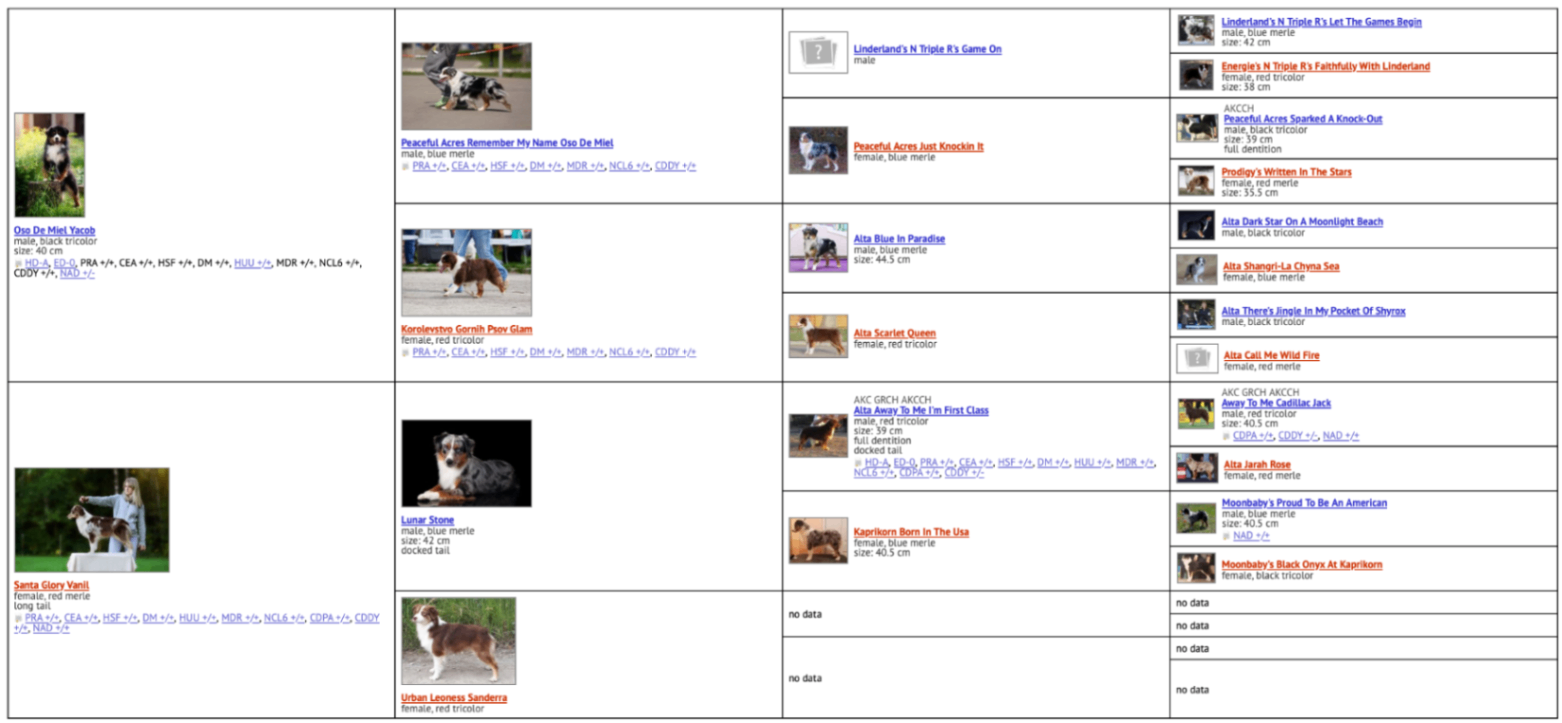Viewport: 1562px width, 723px height.
Task: Open Energie's N Triple R's Faithfully With Linderland link
Action: click(x=1325, y=66)
